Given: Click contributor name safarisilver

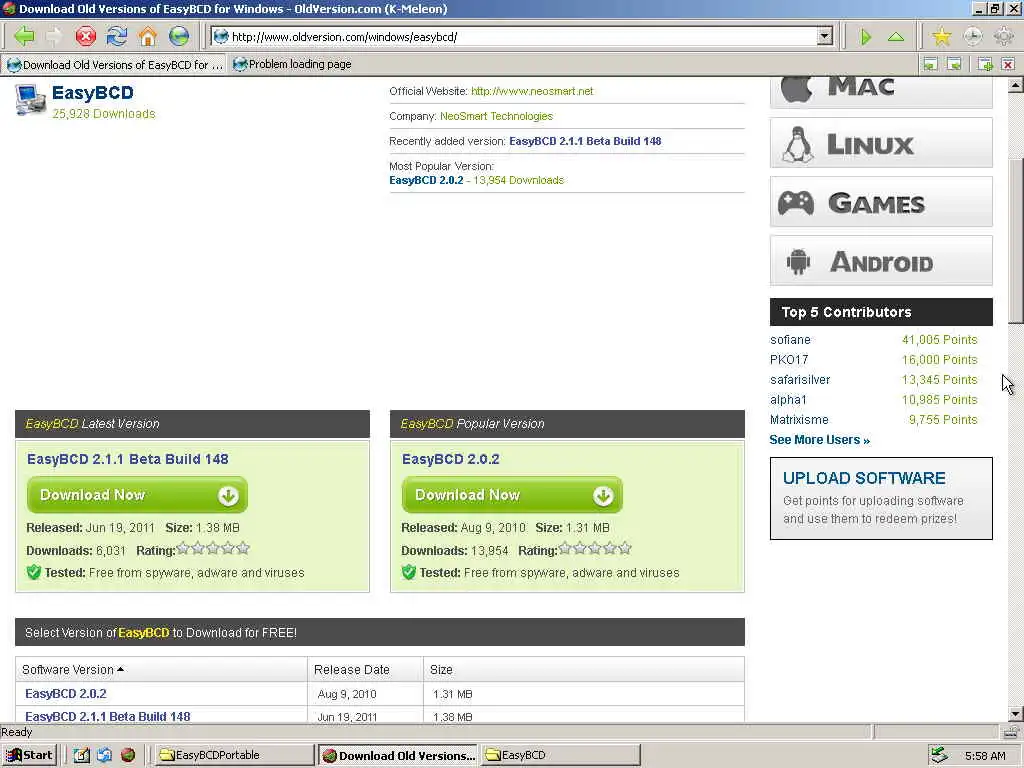Looking at the screenshot, I should 800,379.
